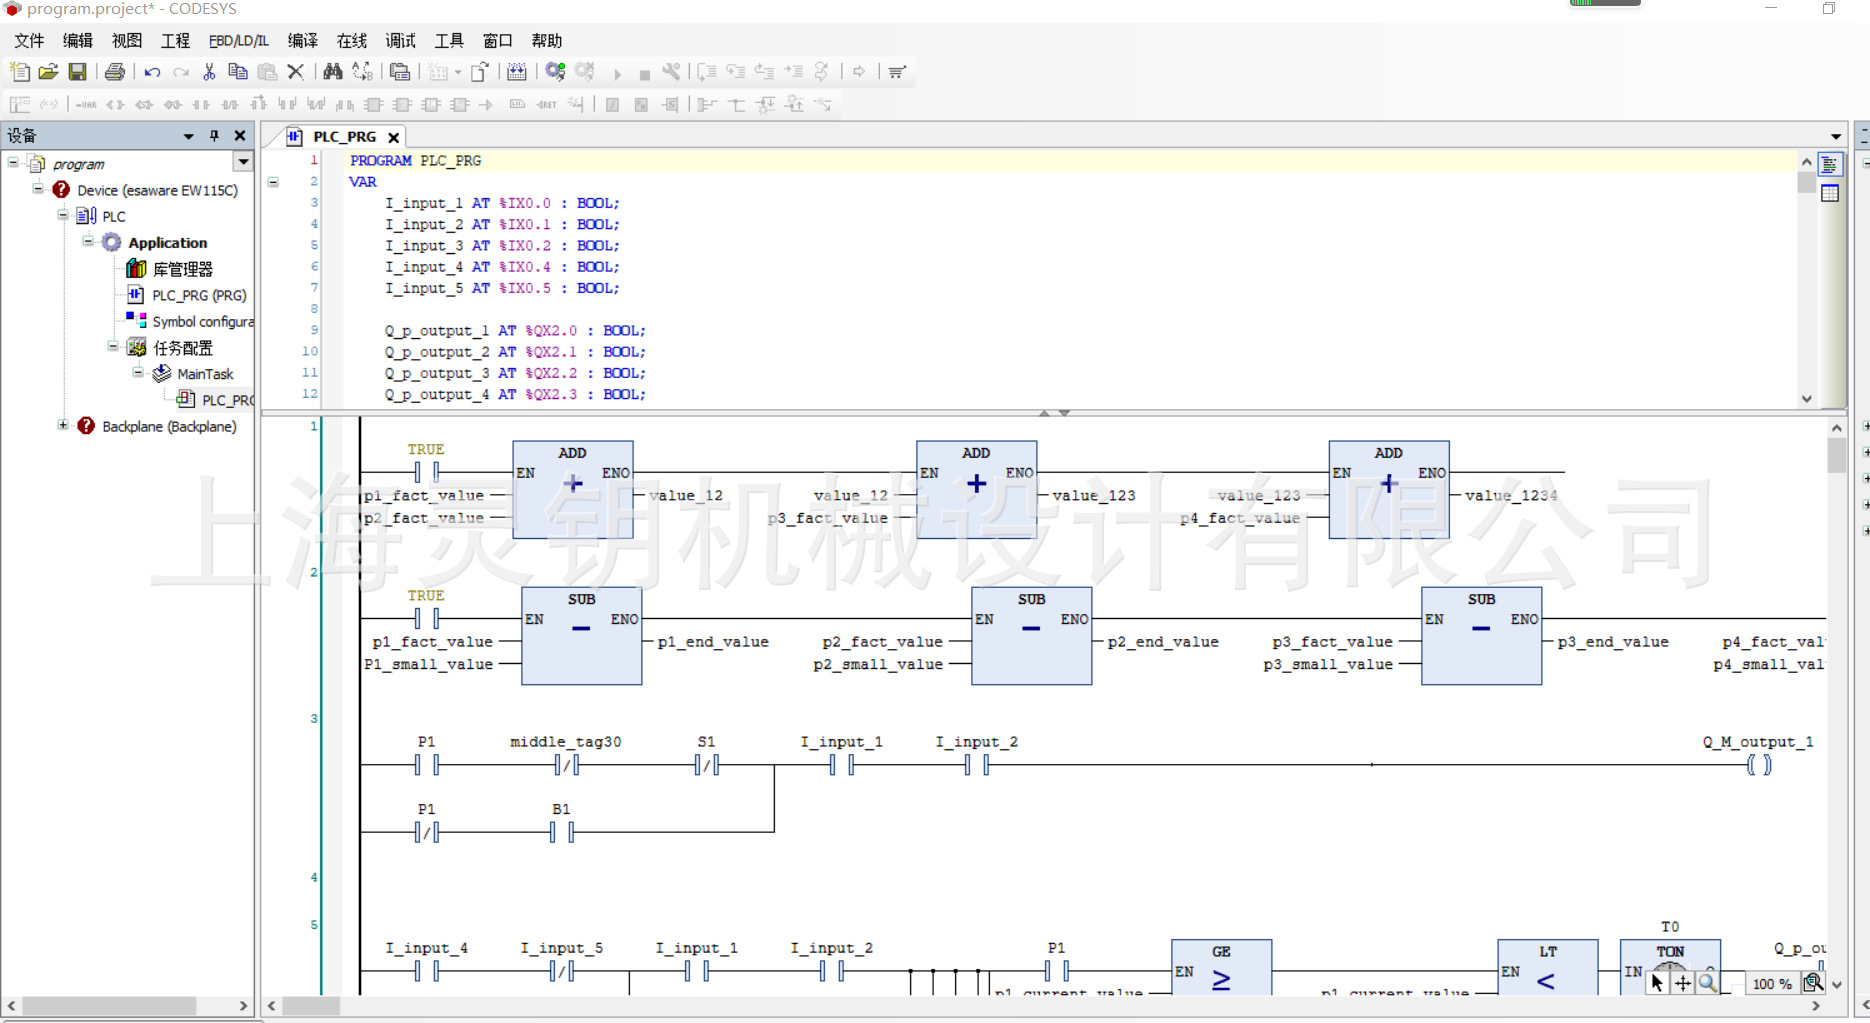Switch to tabular declaration view icon
This screenshot has width=1870, height=1023.
[1830, 194]
